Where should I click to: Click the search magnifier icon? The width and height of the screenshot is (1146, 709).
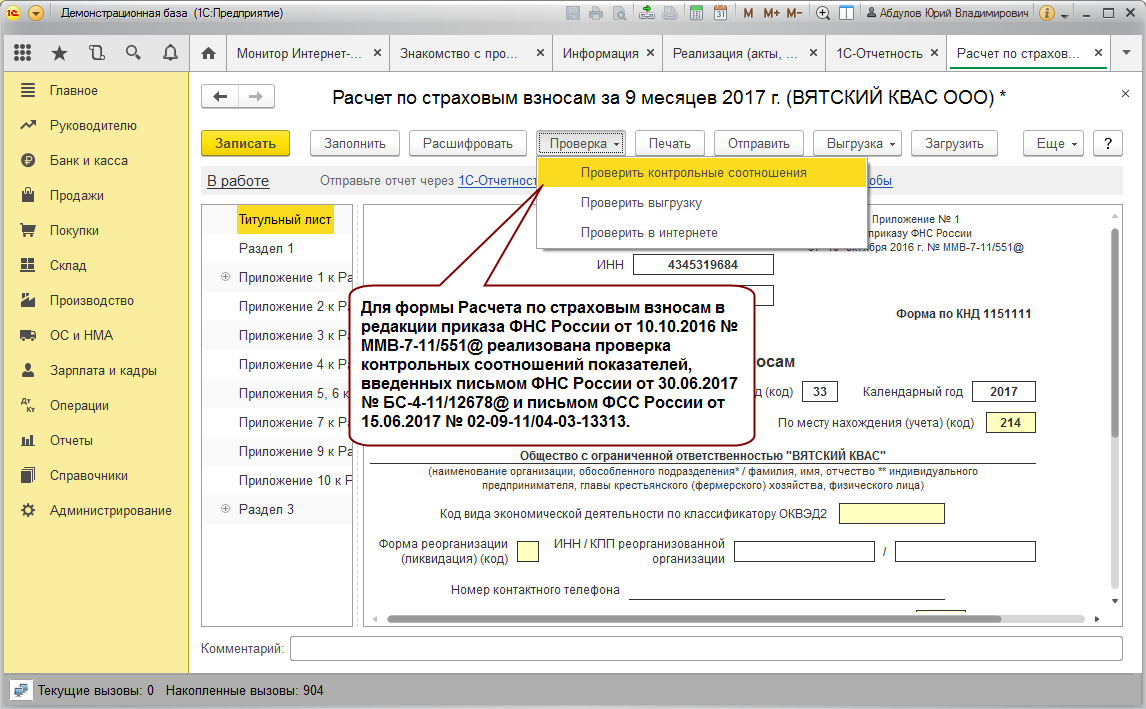133,53
